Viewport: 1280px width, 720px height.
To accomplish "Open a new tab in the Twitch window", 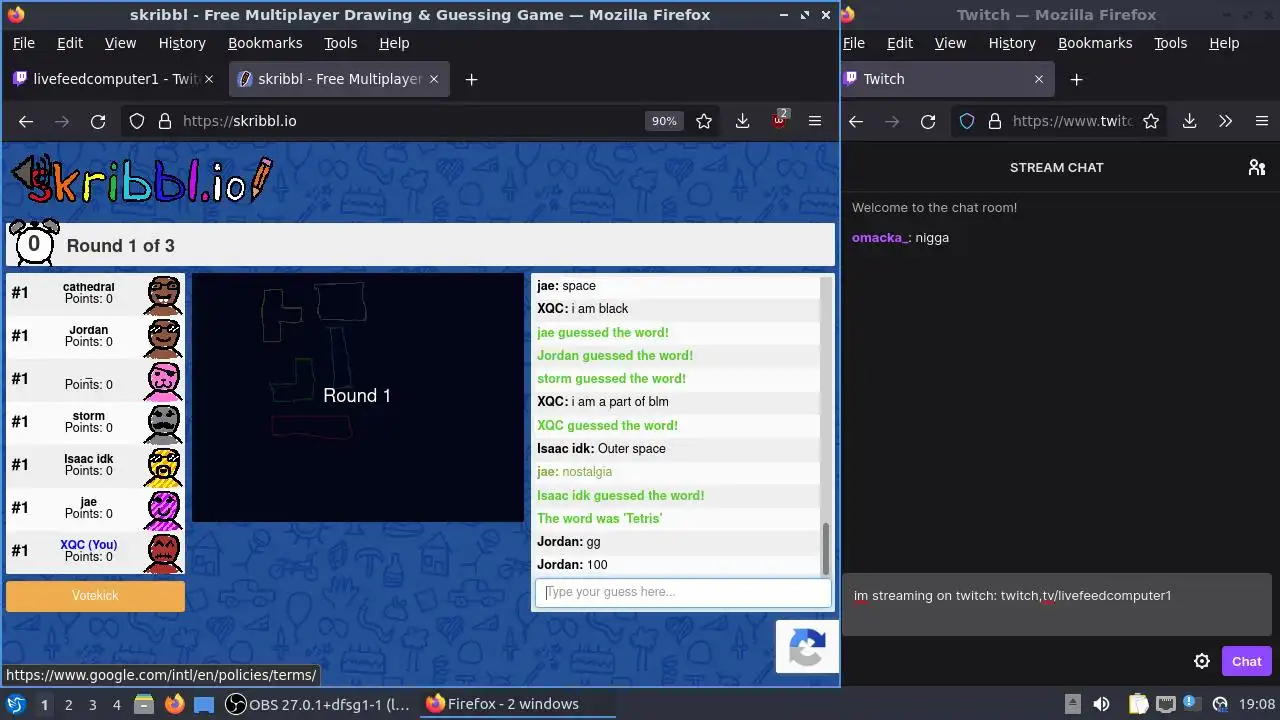I will 1076,79.
